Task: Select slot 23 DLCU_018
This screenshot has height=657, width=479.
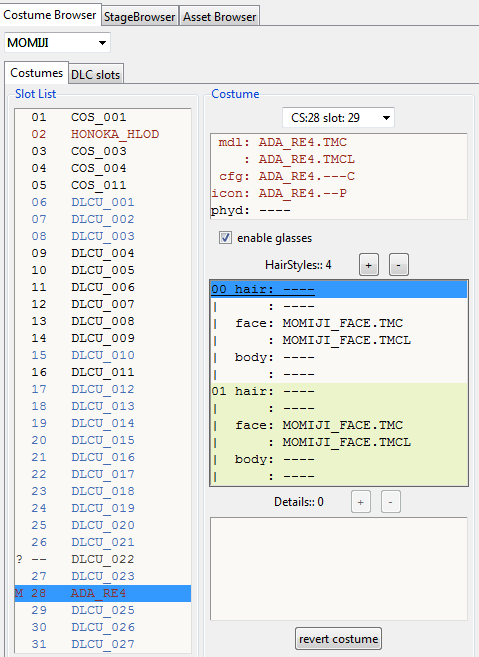Action: pos(103,491)
